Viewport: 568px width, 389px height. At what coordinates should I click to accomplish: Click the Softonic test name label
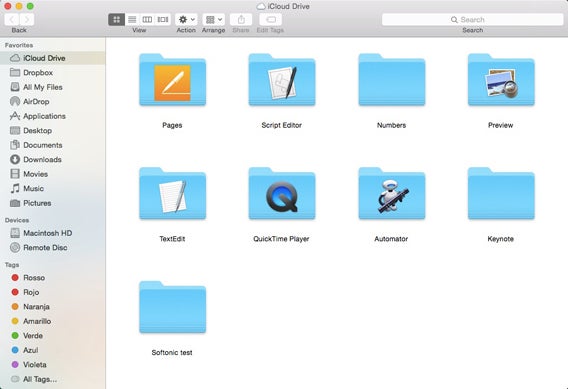click(172, 352)
